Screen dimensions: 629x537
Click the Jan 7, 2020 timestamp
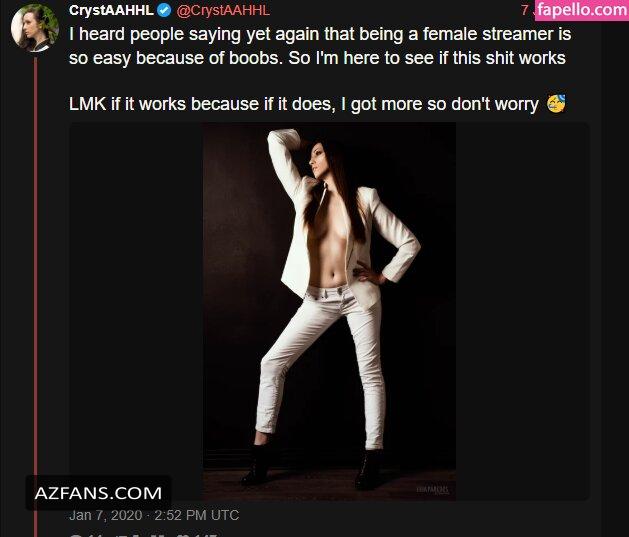tap(106, 515)
